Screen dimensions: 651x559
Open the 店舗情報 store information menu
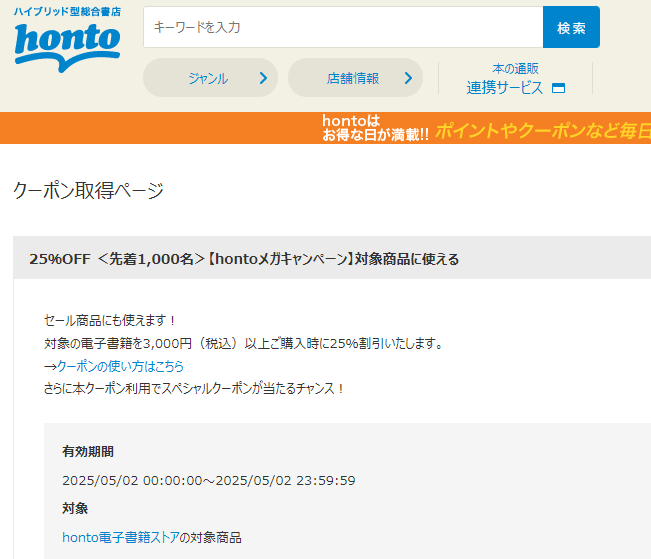(355, 78)
